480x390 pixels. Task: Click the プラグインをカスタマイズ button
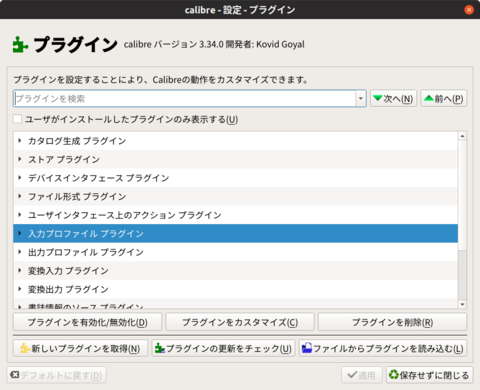240,322
